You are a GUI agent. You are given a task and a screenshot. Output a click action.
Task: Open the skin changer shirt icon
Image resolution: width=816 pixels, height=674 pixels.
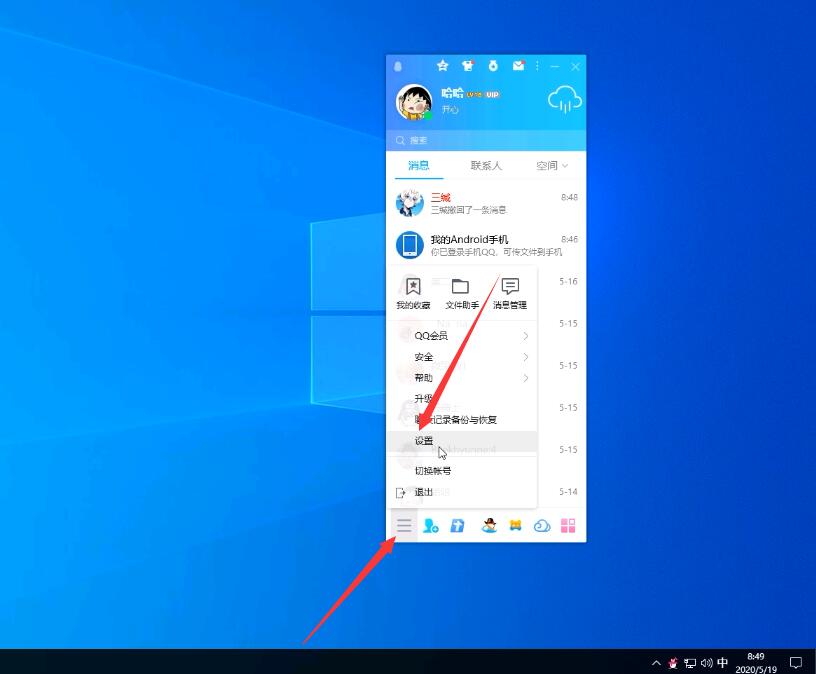click(x=468, y=66)
